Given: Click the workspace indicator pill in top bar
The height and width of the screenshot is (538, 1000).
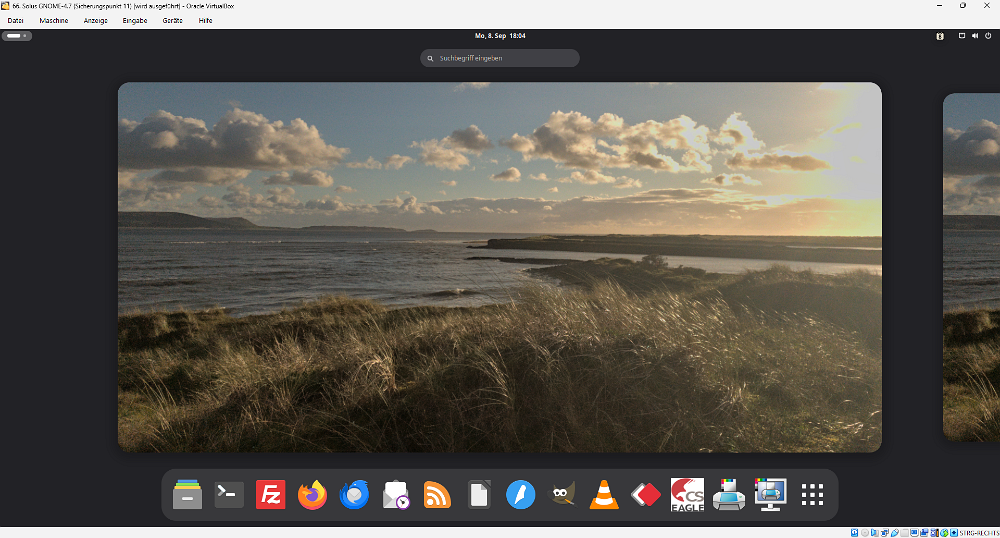Looking at the screenshot, I should (x=17, y=36).
